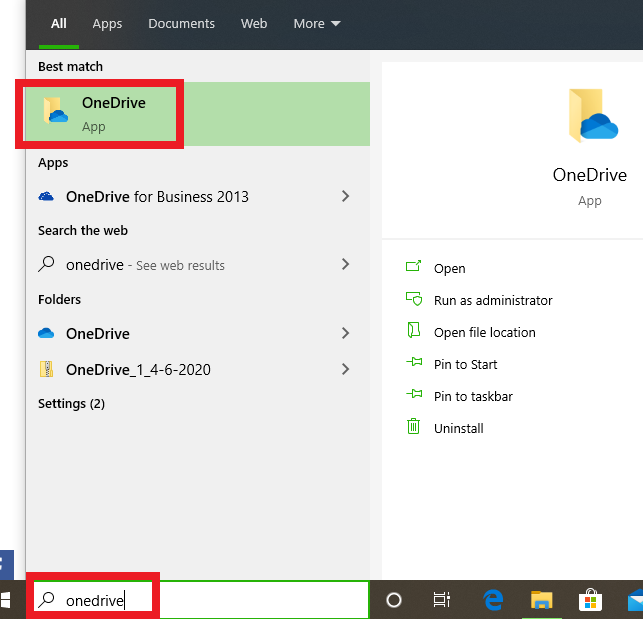643x619 pixels.
Task: Select the All search tab
Action: [59, 23]
